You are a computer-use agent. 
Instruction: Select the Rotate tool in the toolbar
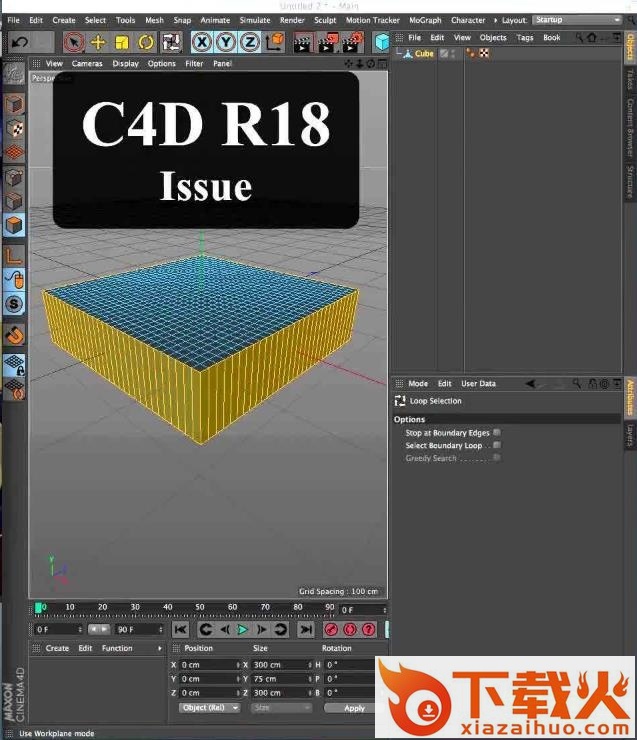click(146, 42)
